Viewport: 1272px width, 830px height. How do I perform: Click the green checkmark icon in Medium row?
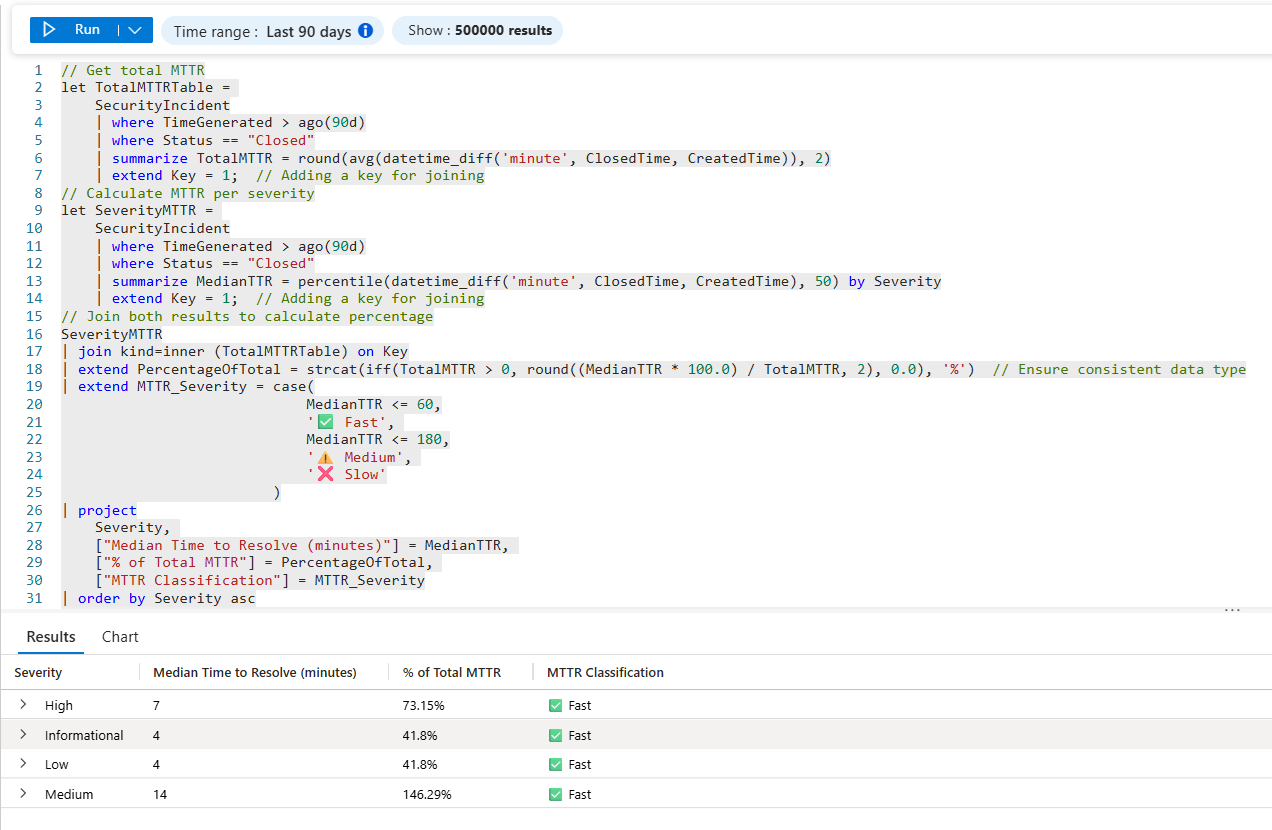(x=555, y=794)
